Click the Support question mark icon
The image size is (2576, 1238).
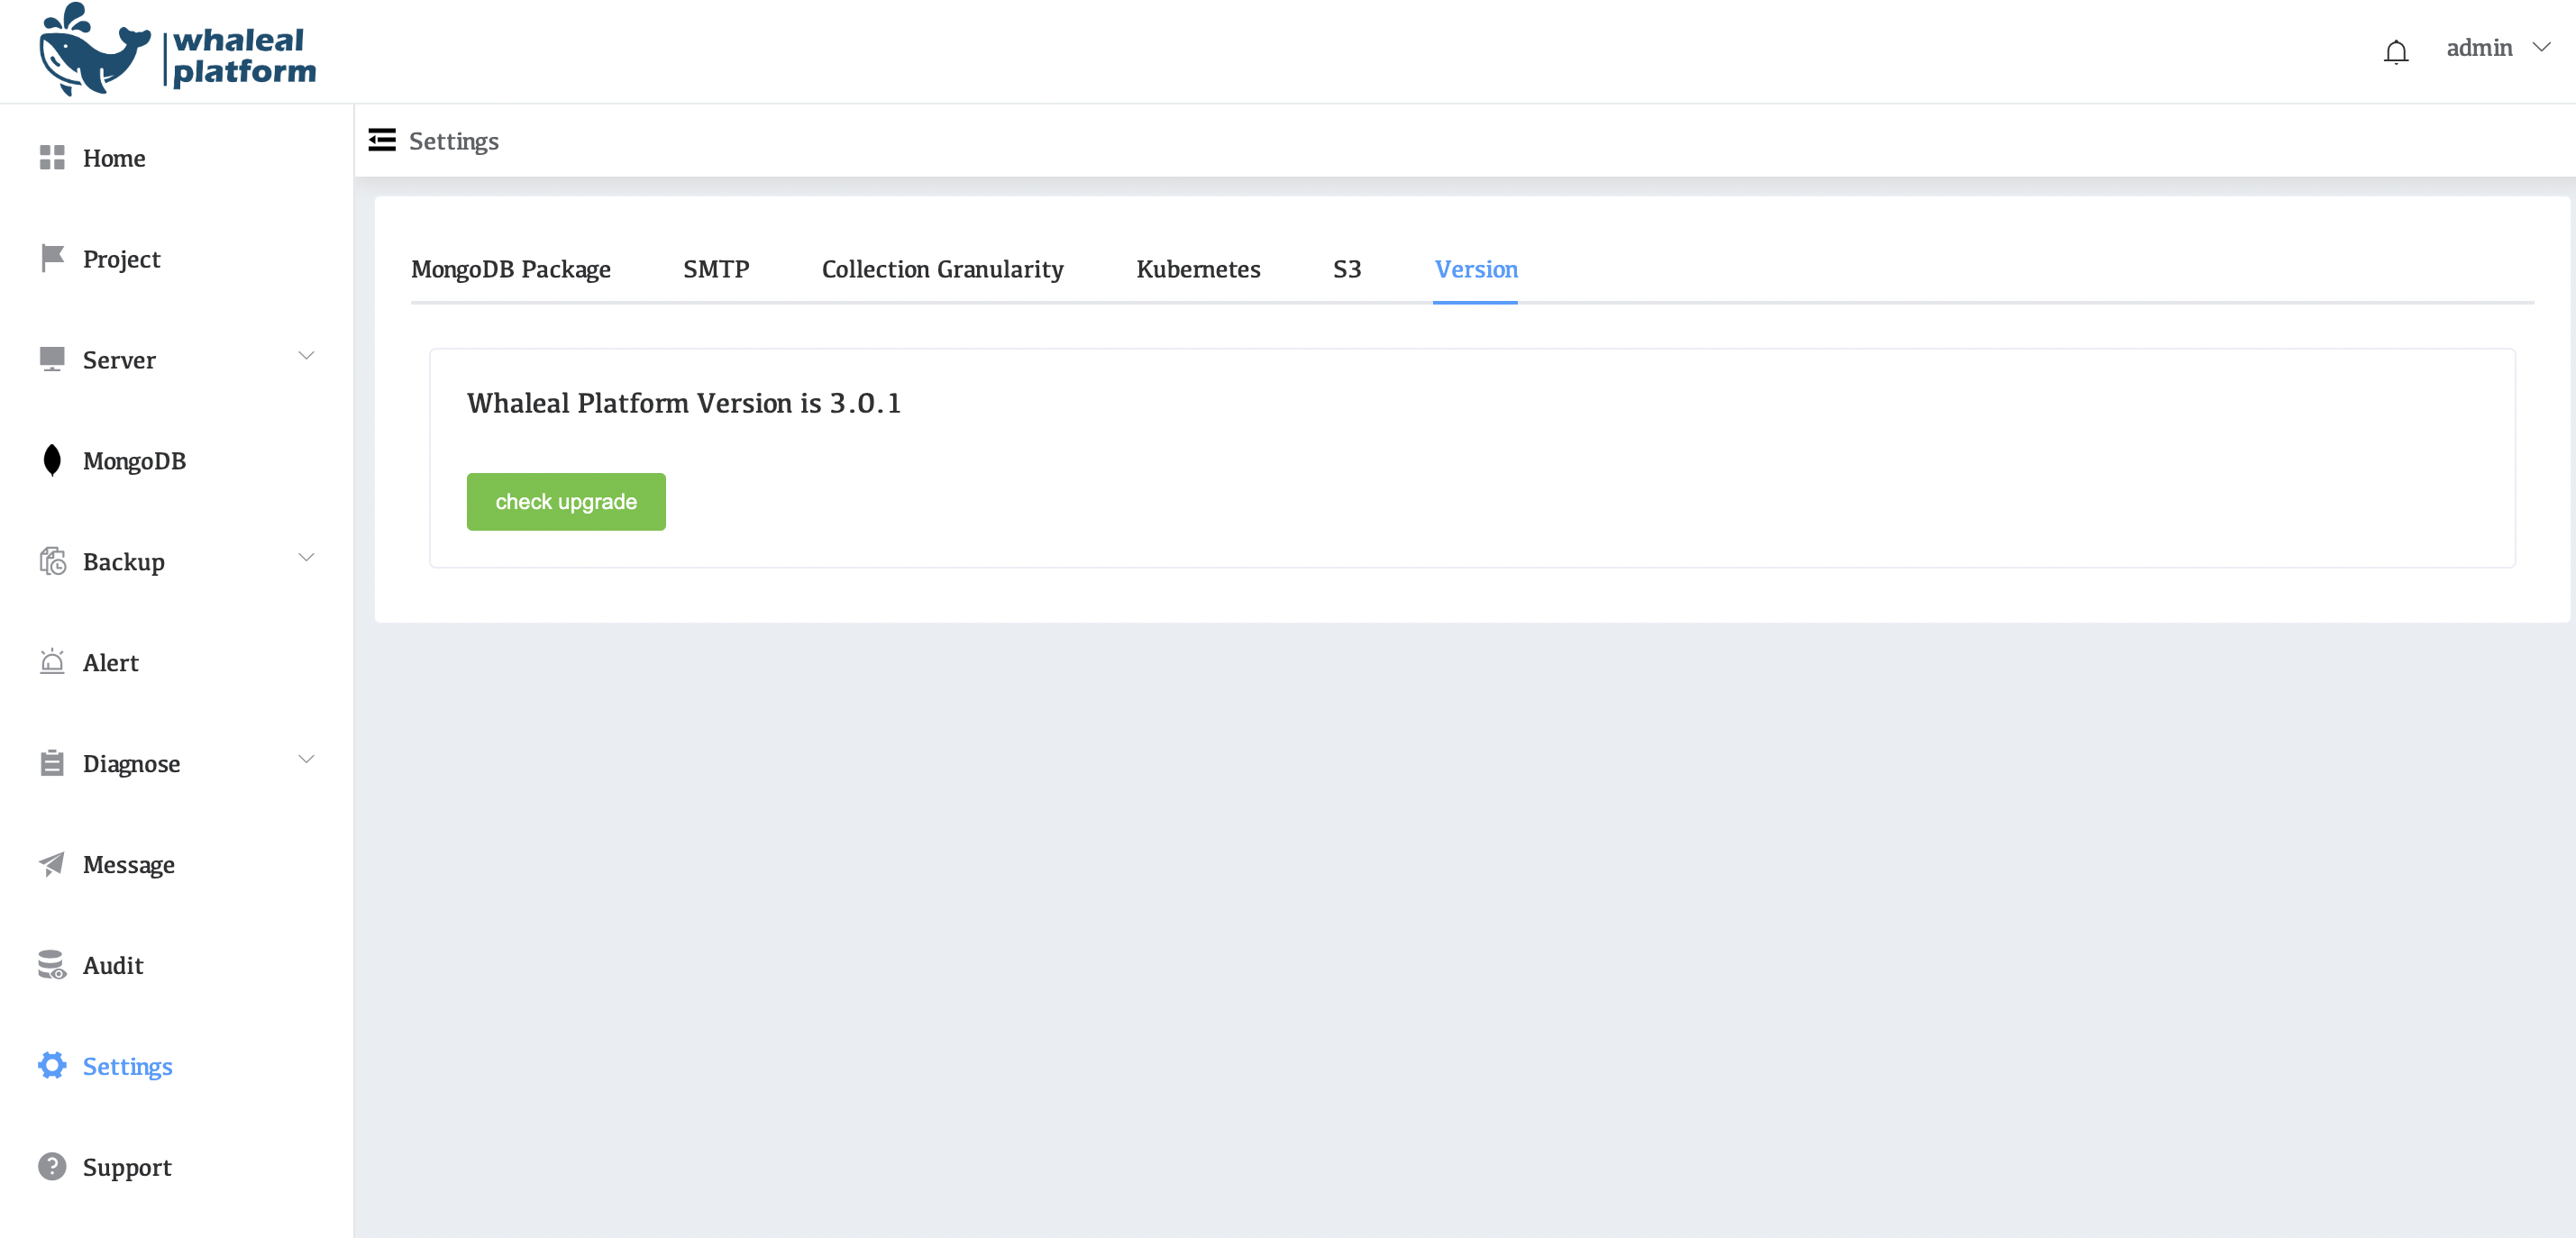point(52,1167)
